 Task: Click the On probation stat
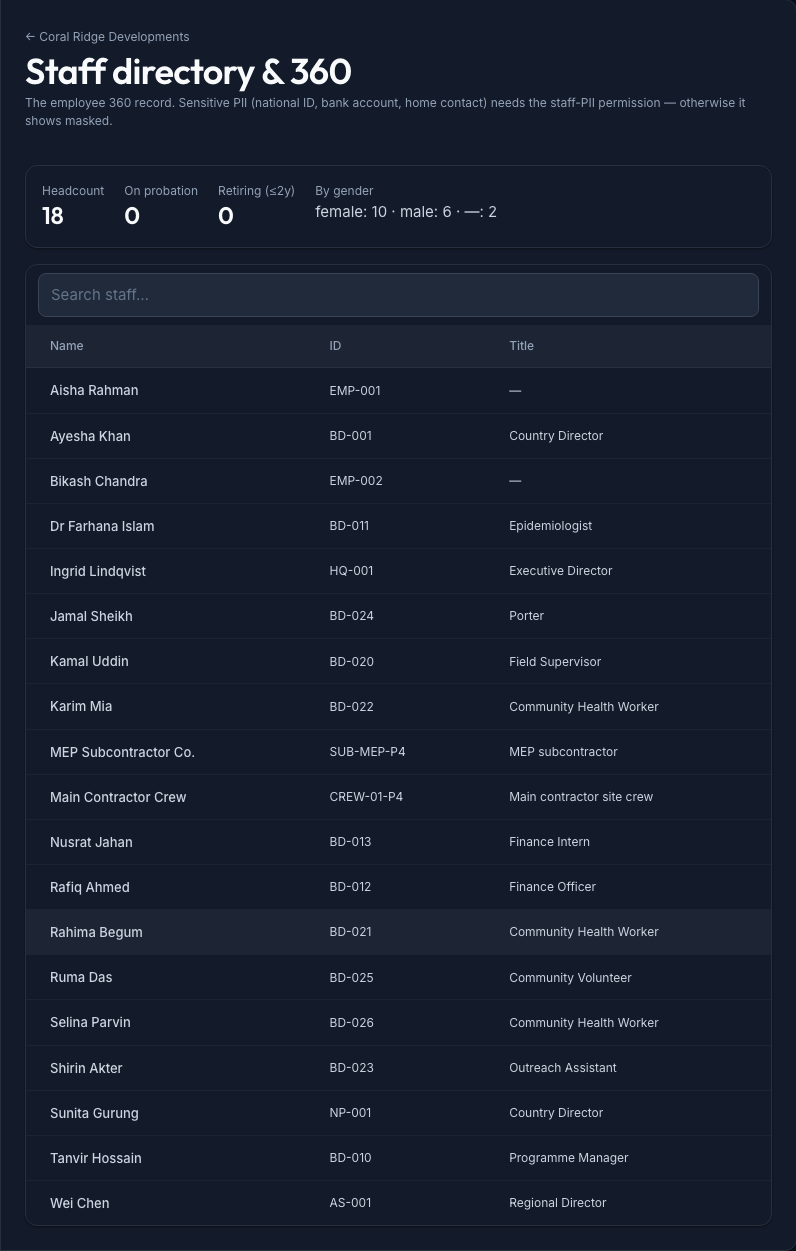(x=161, y=206)
